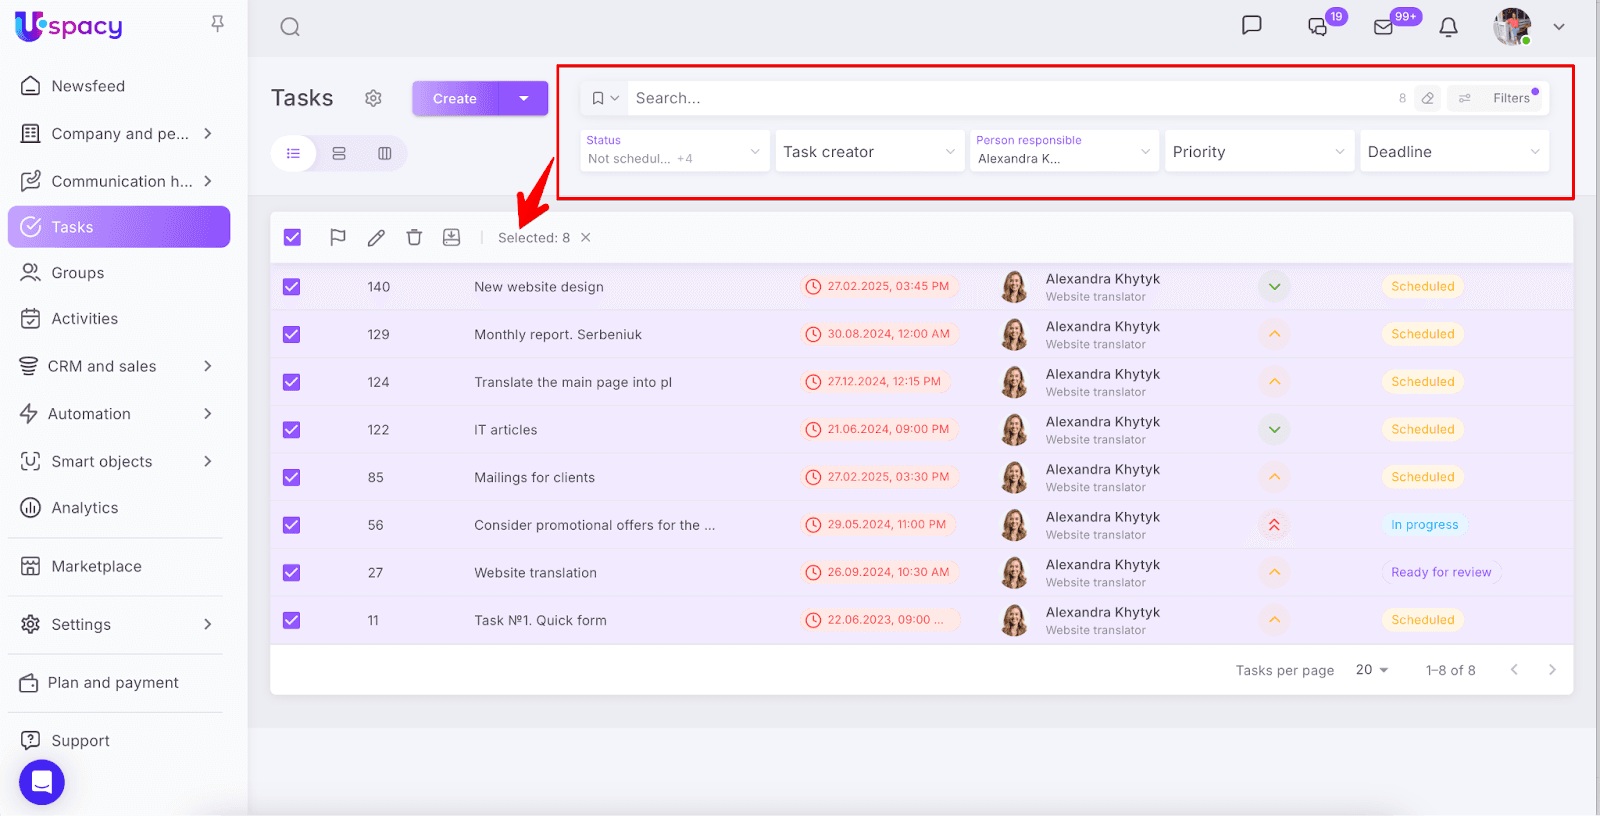Open the notifications bell icon

click(x=1448, y=27)
